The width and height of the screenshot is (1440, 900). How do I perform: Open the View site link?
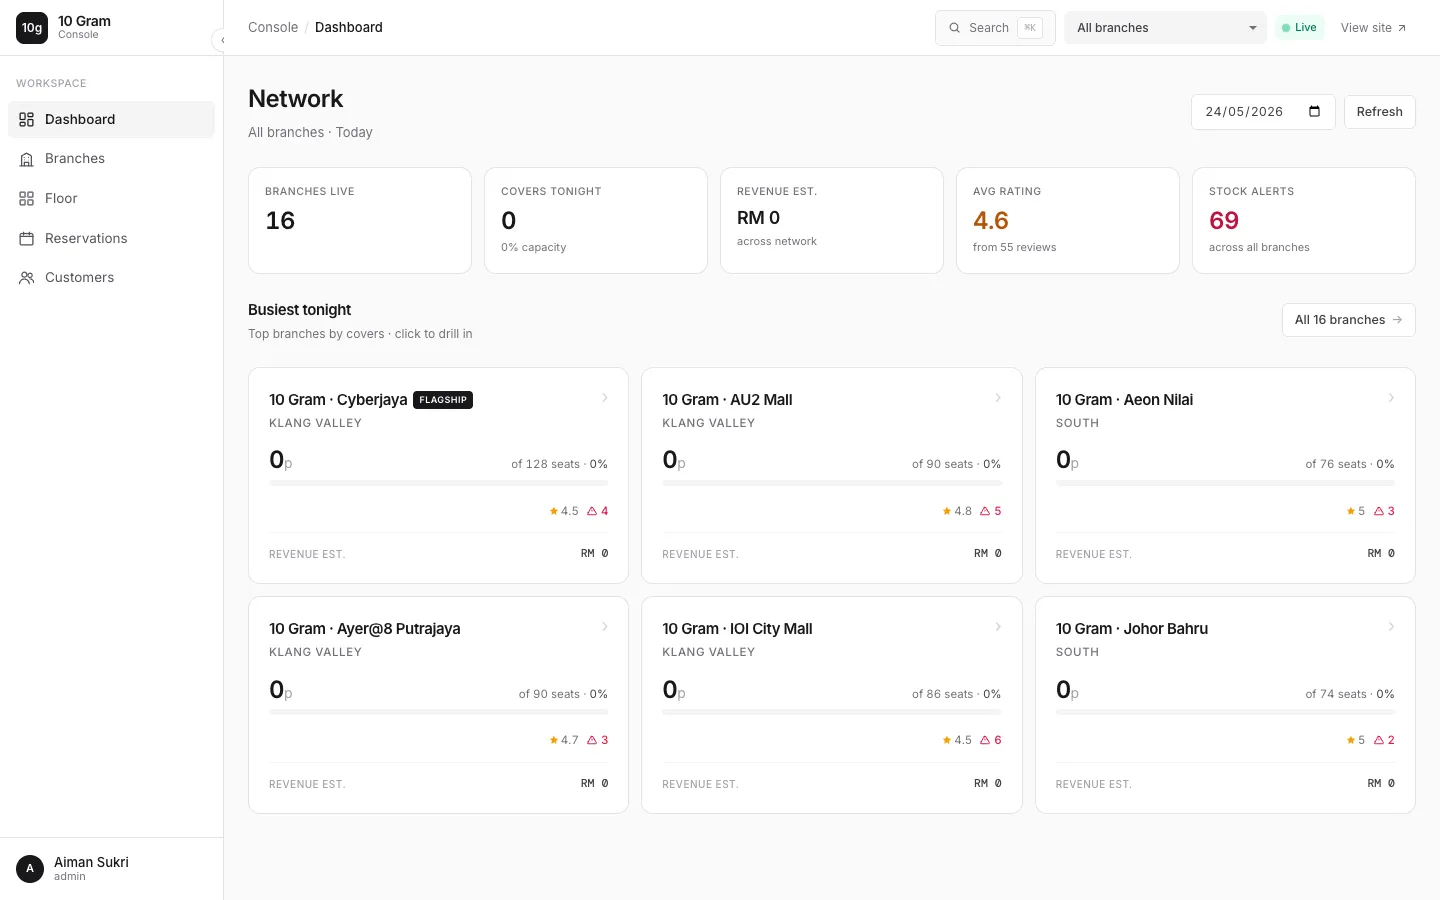pyautogui.click(x=1373, y=28)
